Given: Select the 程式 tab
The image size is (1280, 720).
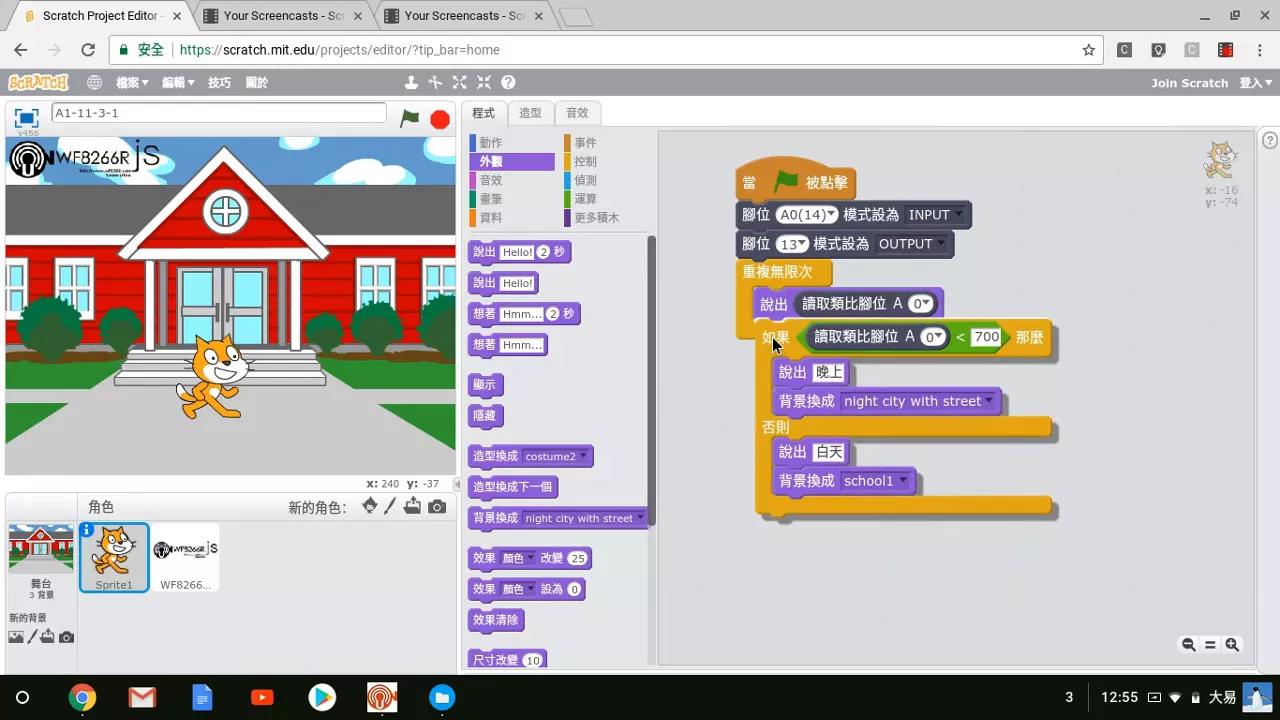Looking at the screenshot, I should (484, 113).
